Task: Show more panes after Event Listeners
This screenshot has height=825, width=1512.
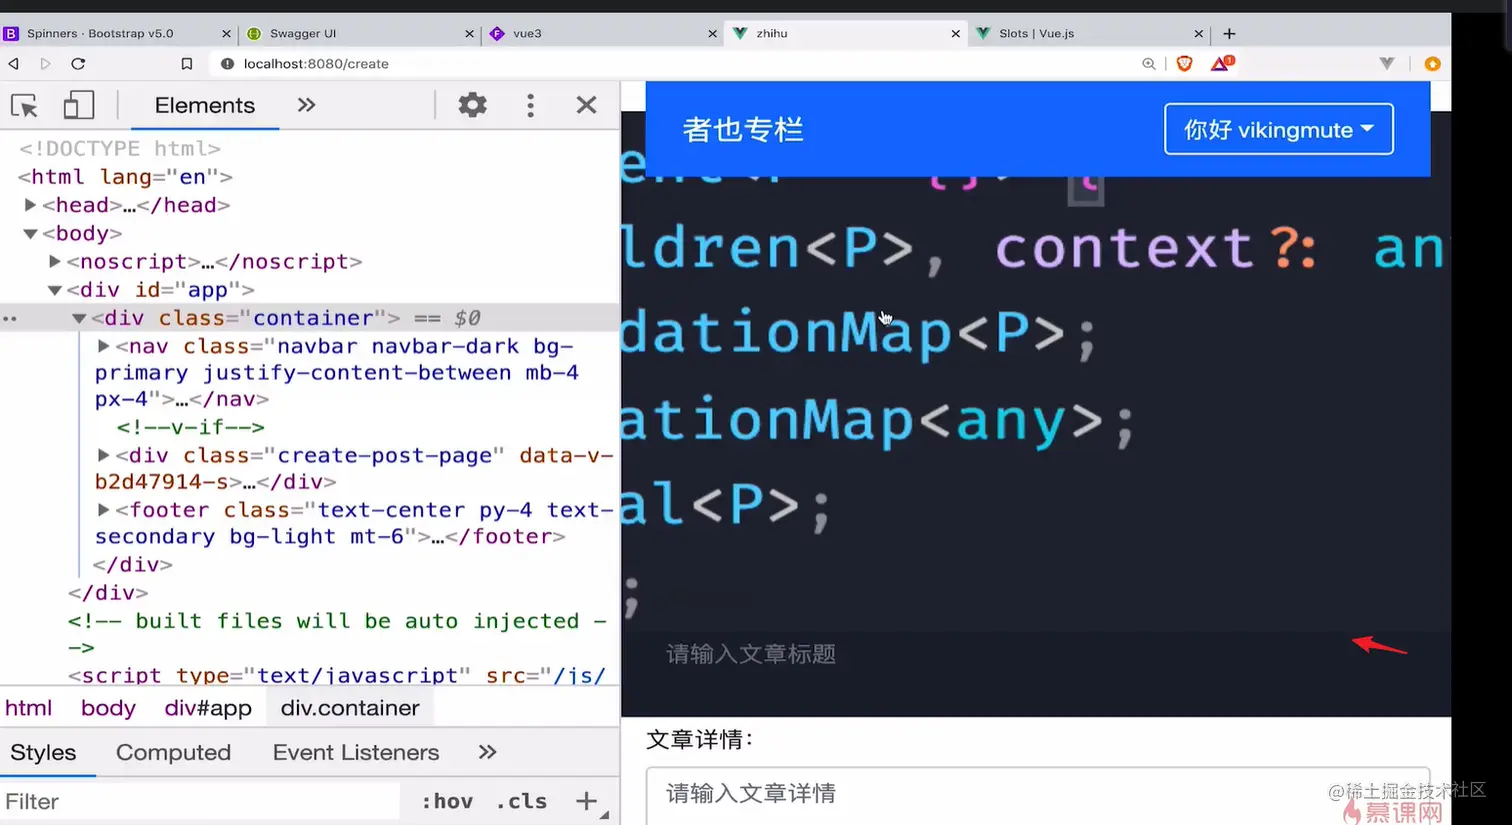Action: pos(487,752)
